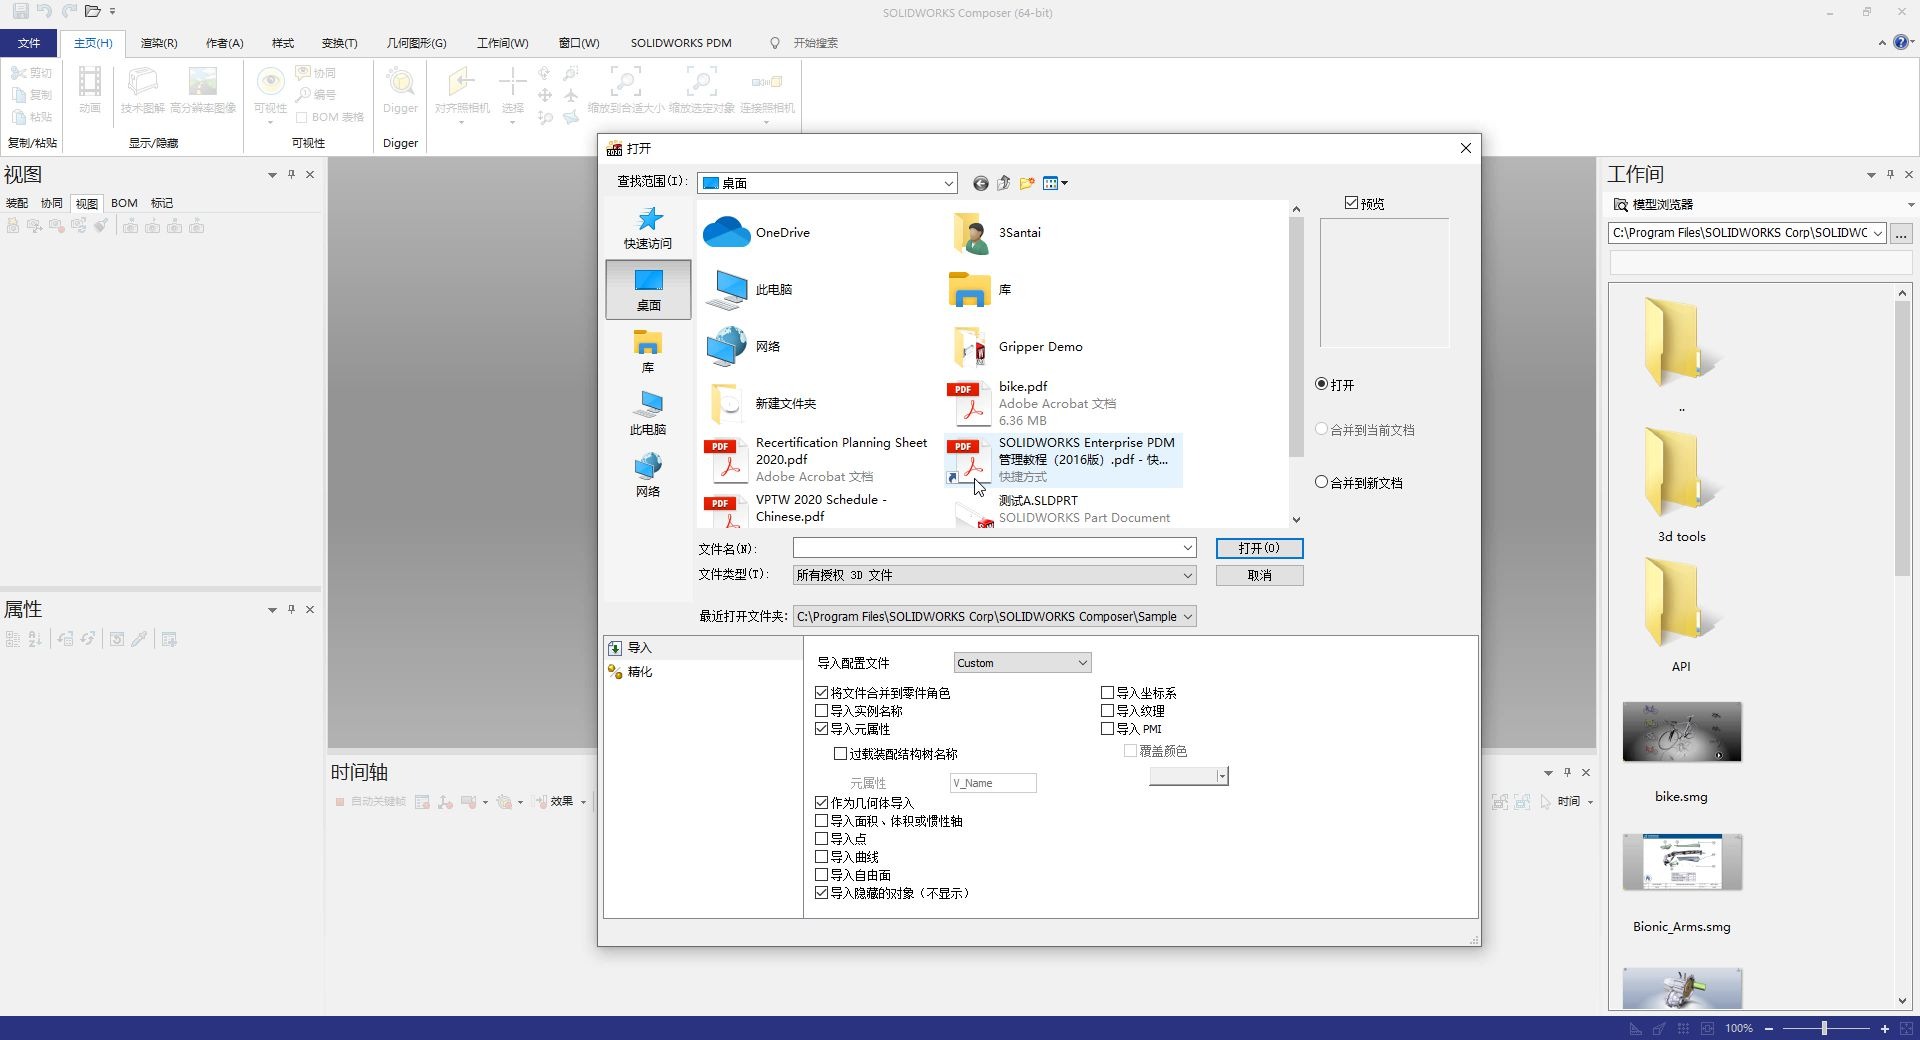Enable 导入实例名称 checkbox
The image size is (1920, 1040).
point(822,711)
